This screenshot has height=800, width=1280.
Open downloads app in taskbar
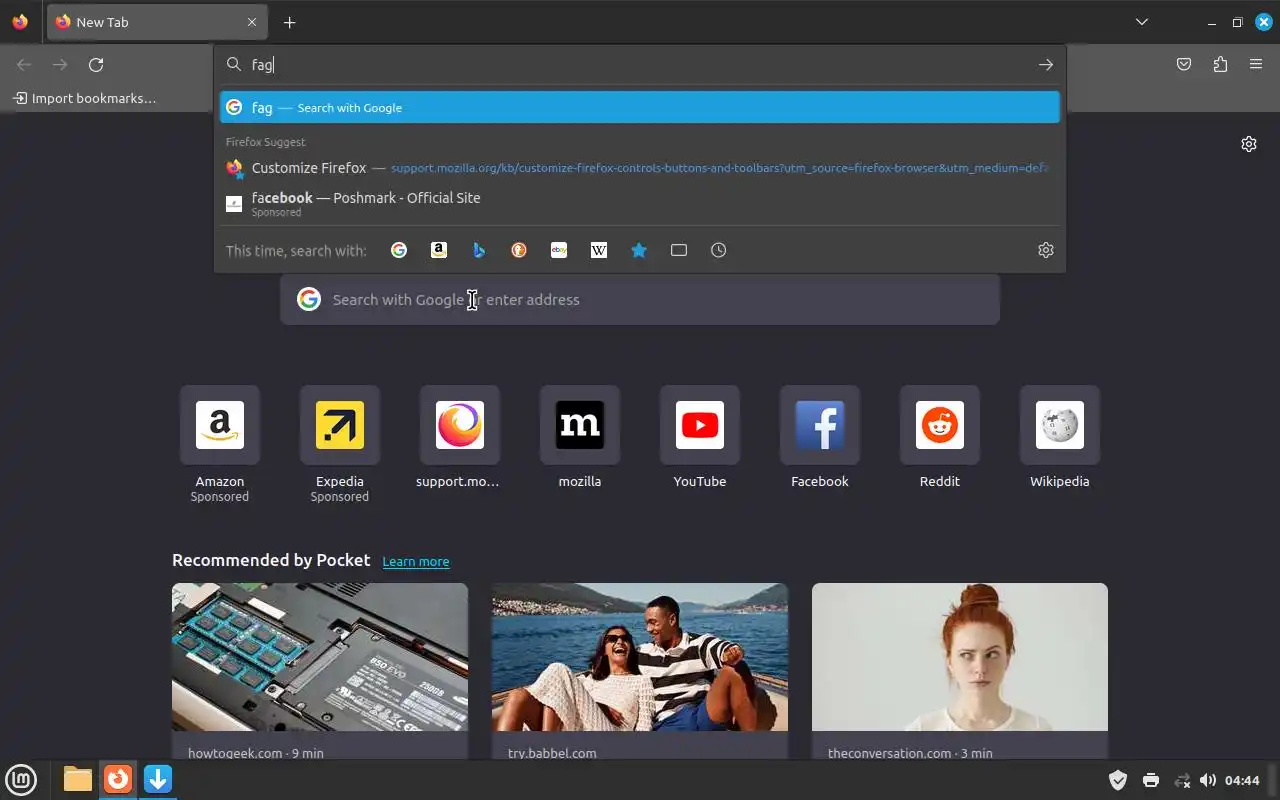158,779
